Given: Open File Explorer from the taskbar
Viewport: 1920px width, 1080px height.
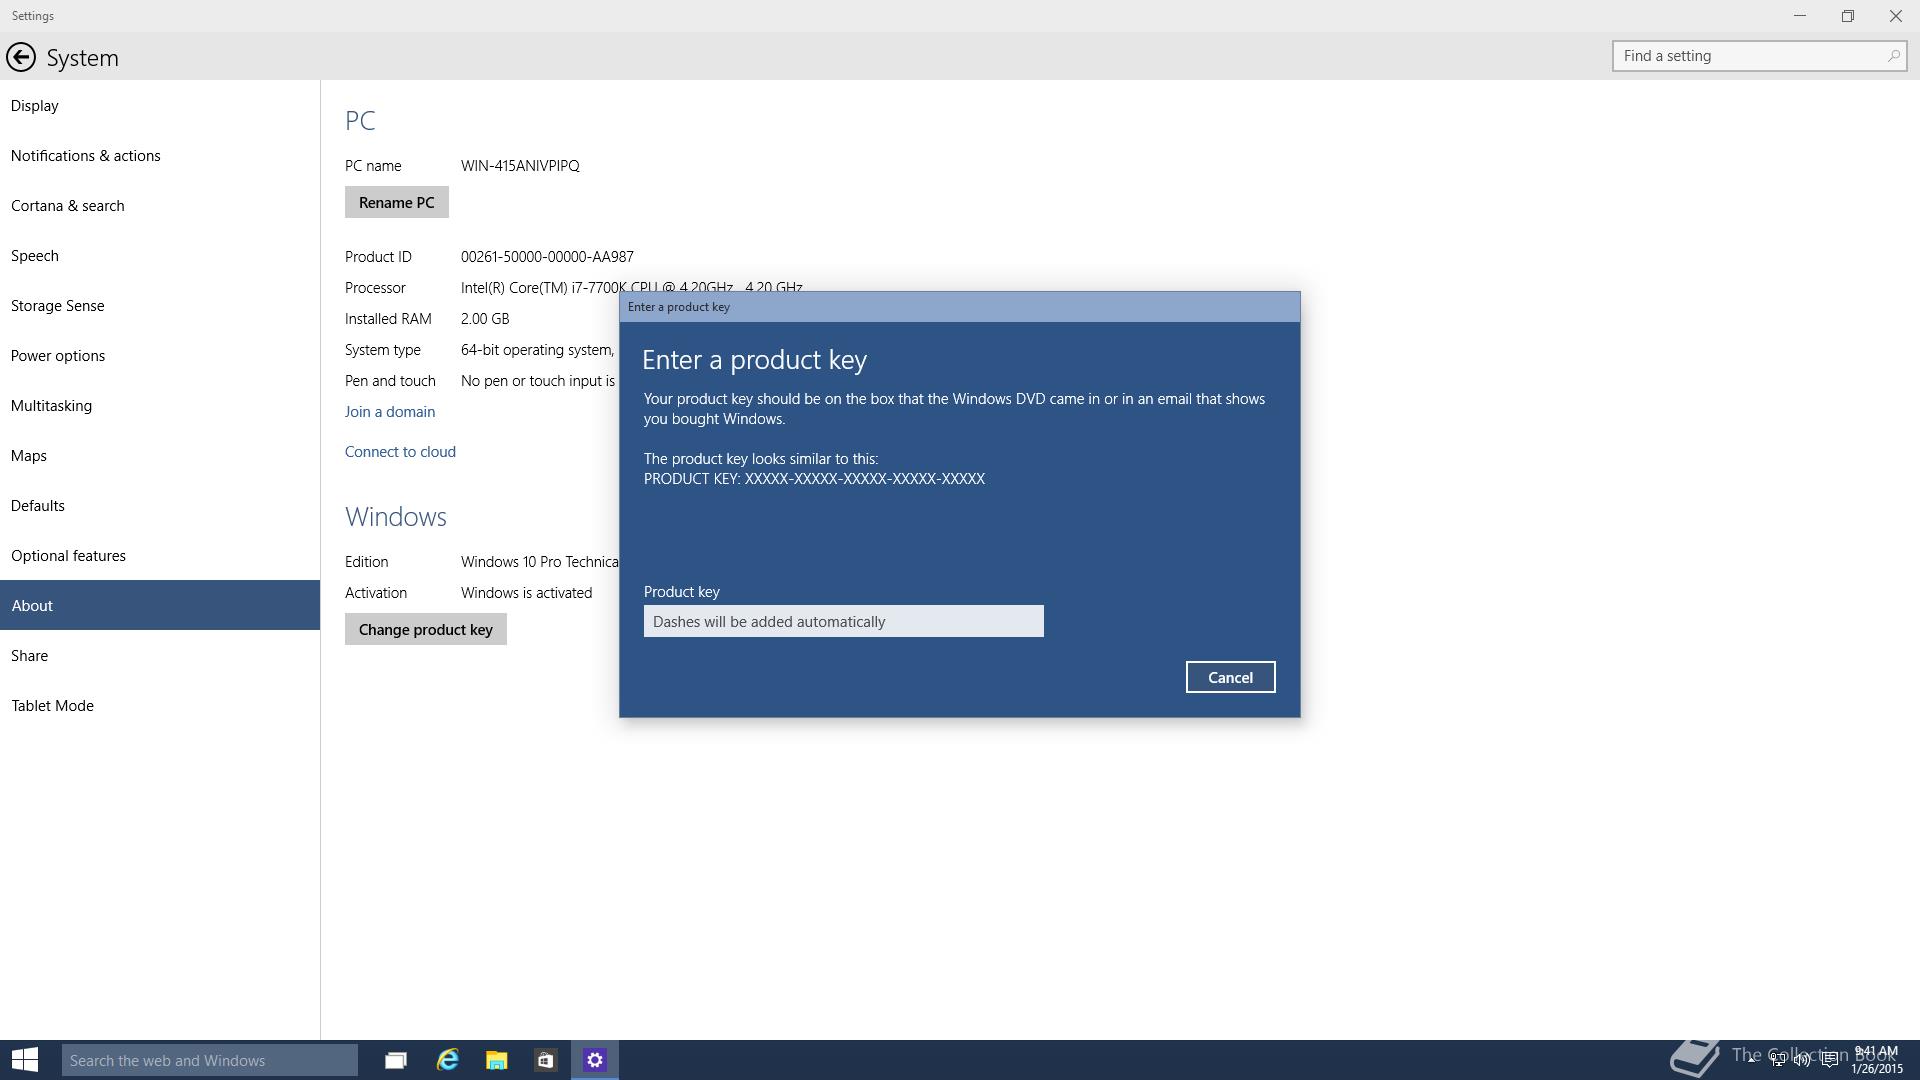Looking at the screenshot, I should [496, 1060].
